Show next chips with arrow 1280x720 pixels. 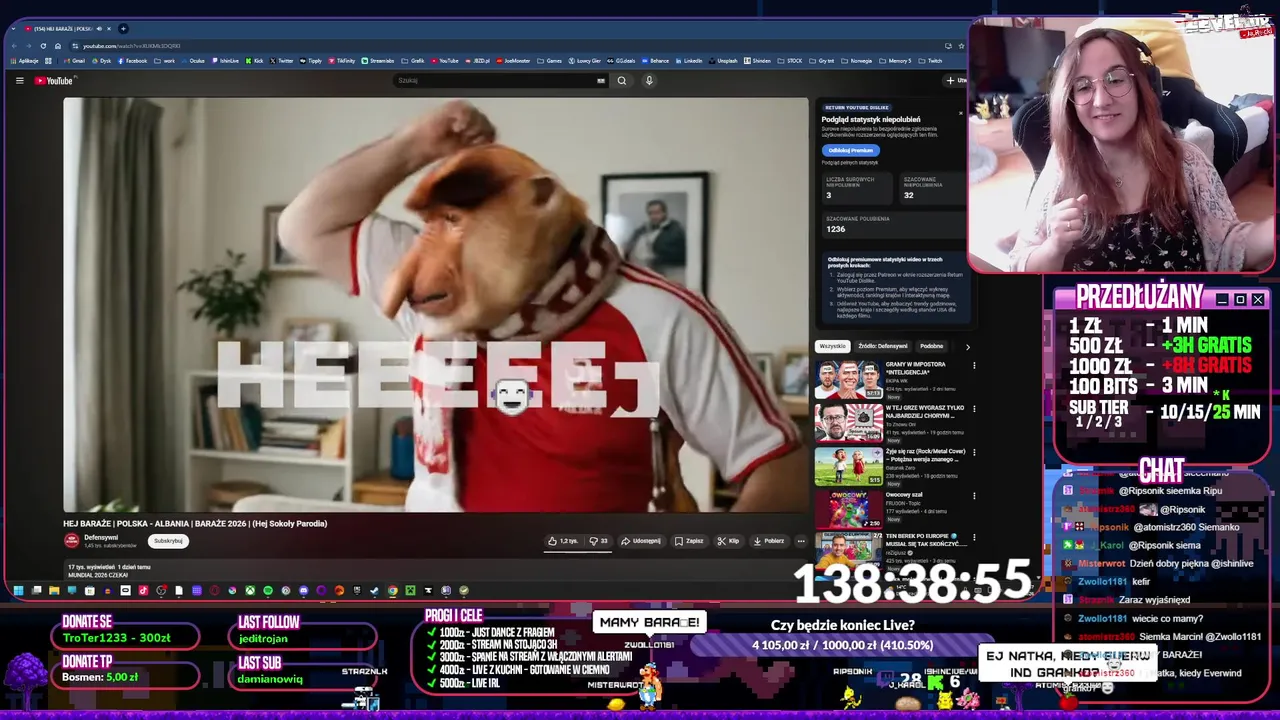click(967, 346)
